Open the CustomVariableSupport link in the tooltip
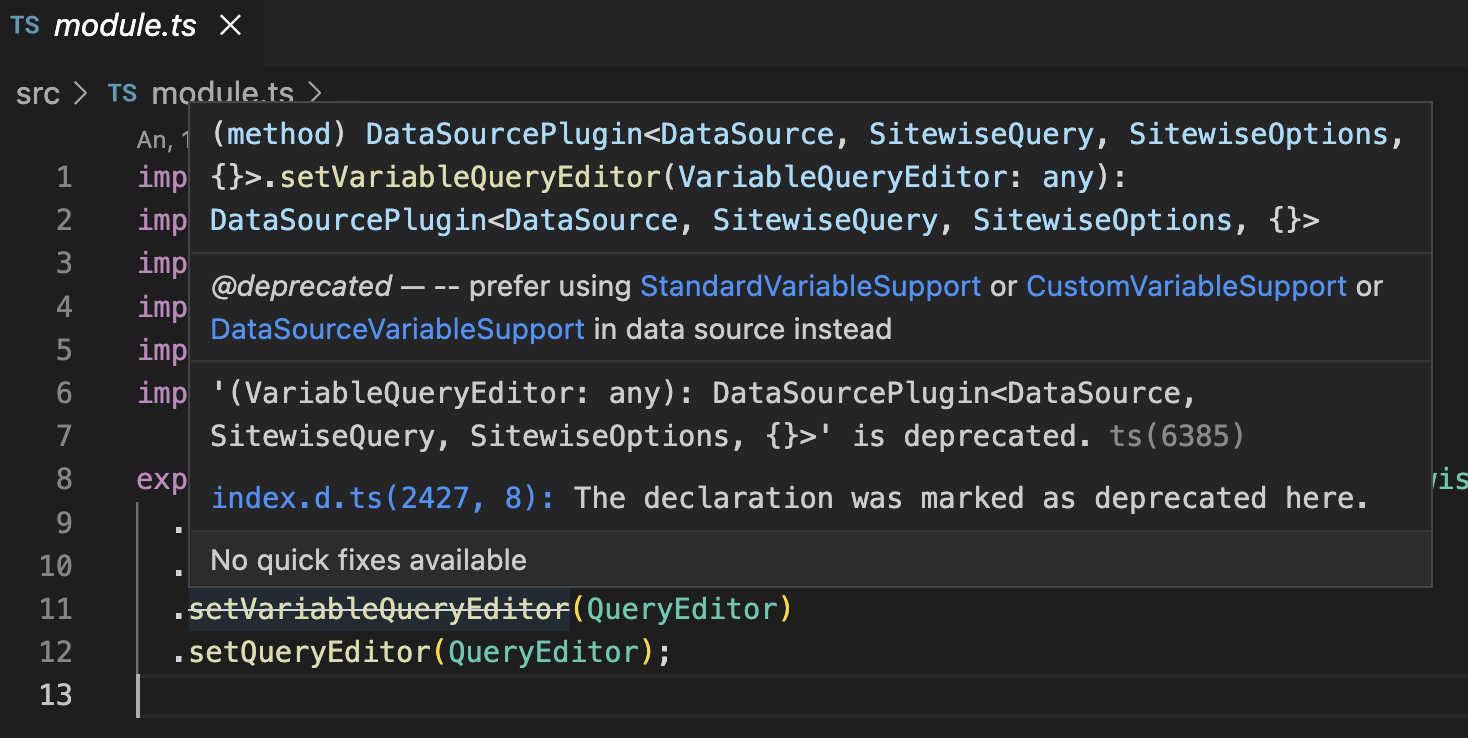This screenshot has width=1468, height=738. (x=1186, y=286)
